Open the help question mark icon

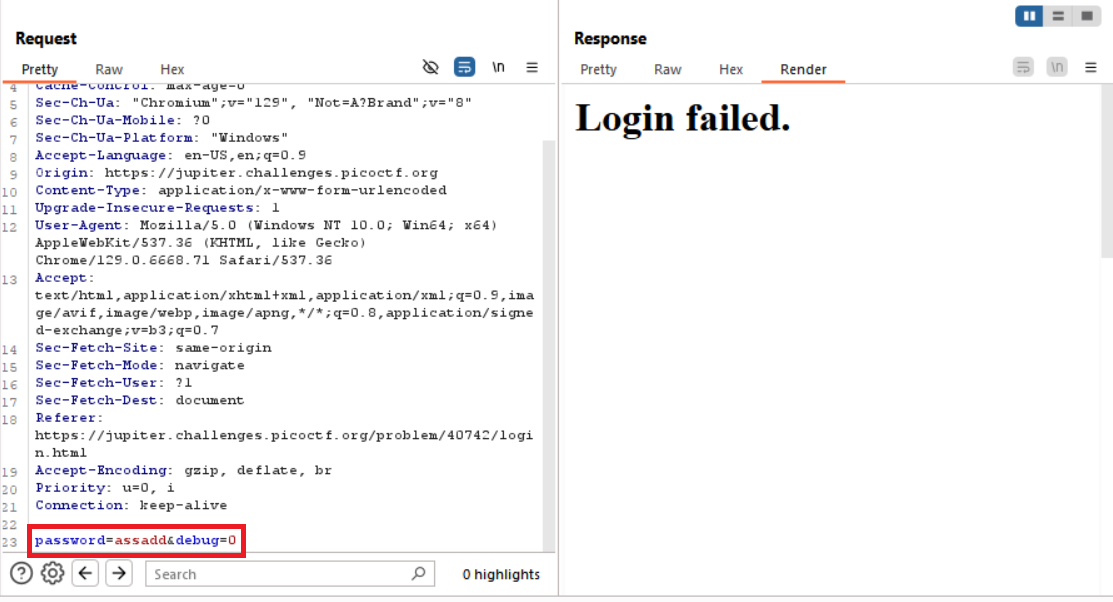tap(21, 573)
